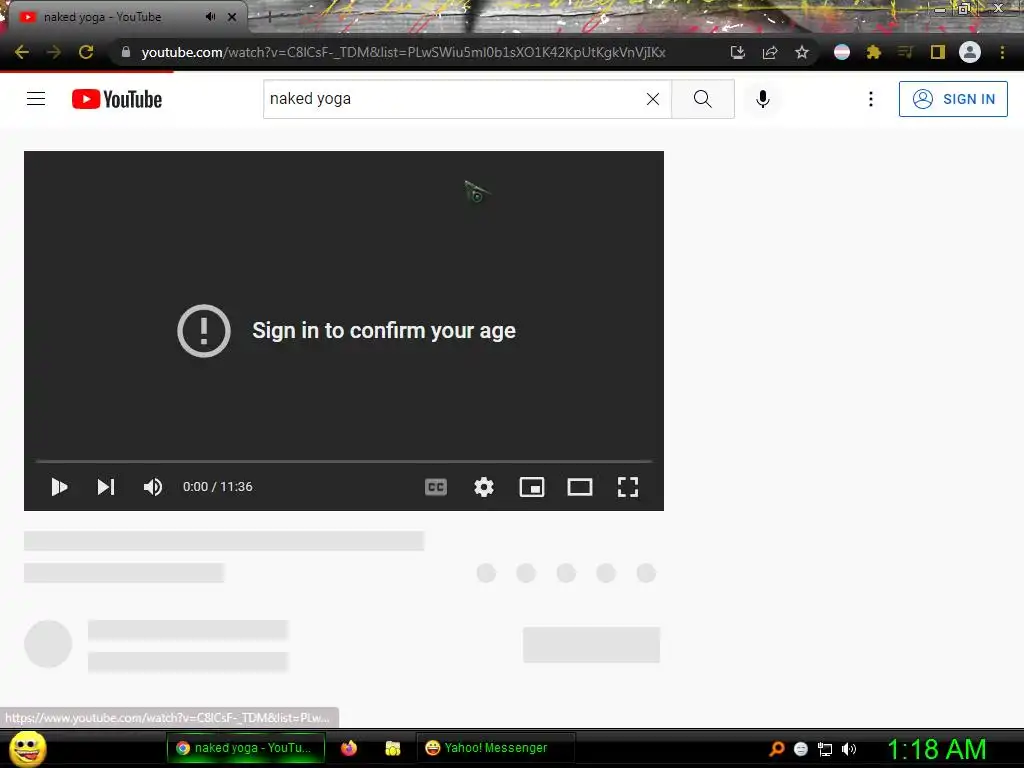This screenshot has width=1024, height=768.
Task: Open the YouTube guide hamburger menu
Action: 36,99
